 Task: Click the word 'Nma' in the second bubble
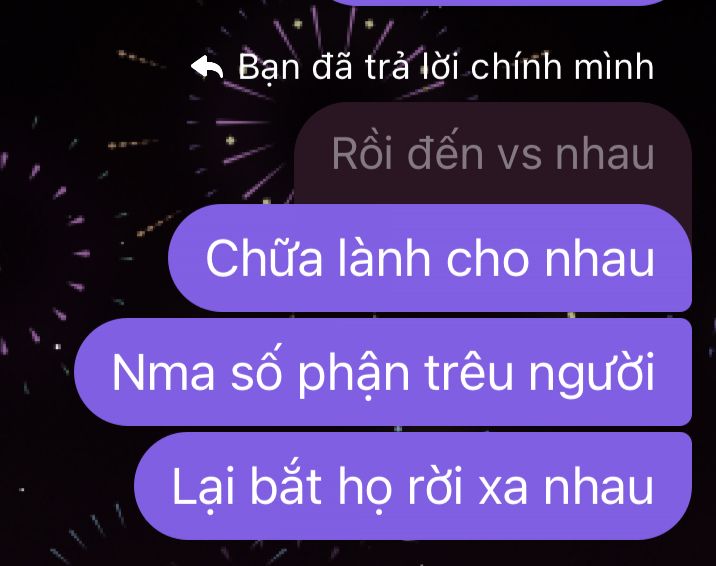[163, 373]
